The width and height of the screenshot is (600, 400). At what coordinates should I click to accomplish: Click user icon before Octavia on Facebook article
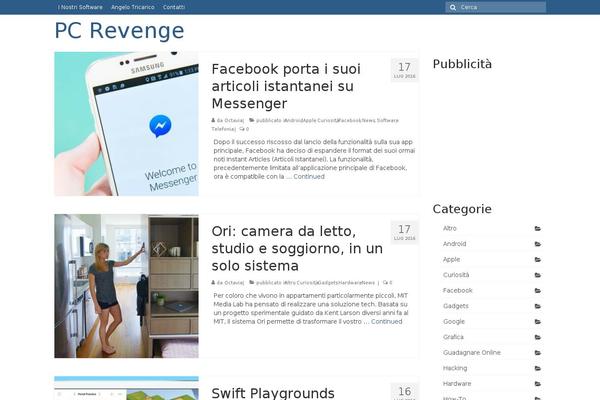click(x=213, y=120)
